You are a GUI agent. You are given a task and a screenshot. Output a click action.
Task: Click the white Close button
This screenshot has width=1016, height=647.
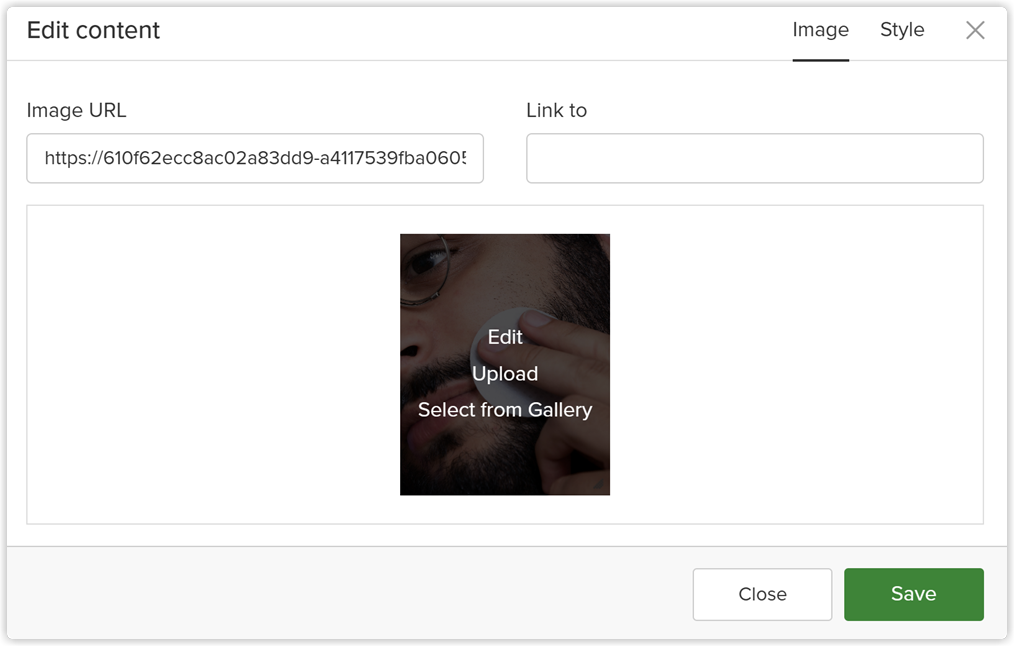(x=762, y=594)
